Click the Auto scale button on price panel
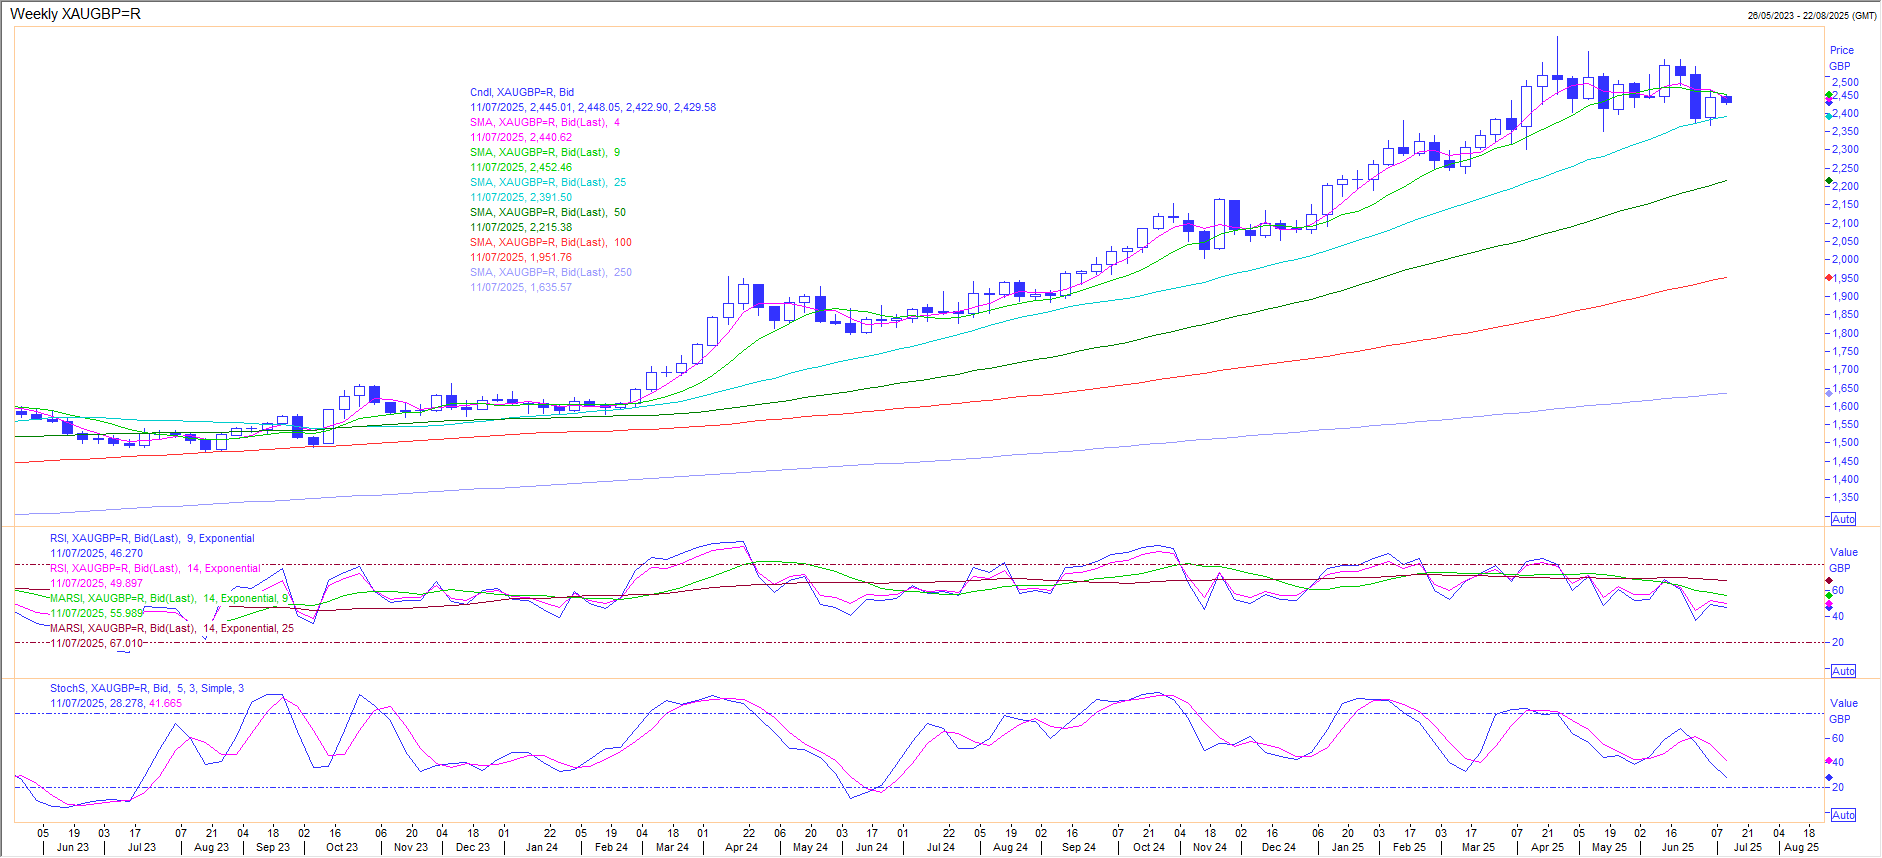 [x=1843, y=519]
